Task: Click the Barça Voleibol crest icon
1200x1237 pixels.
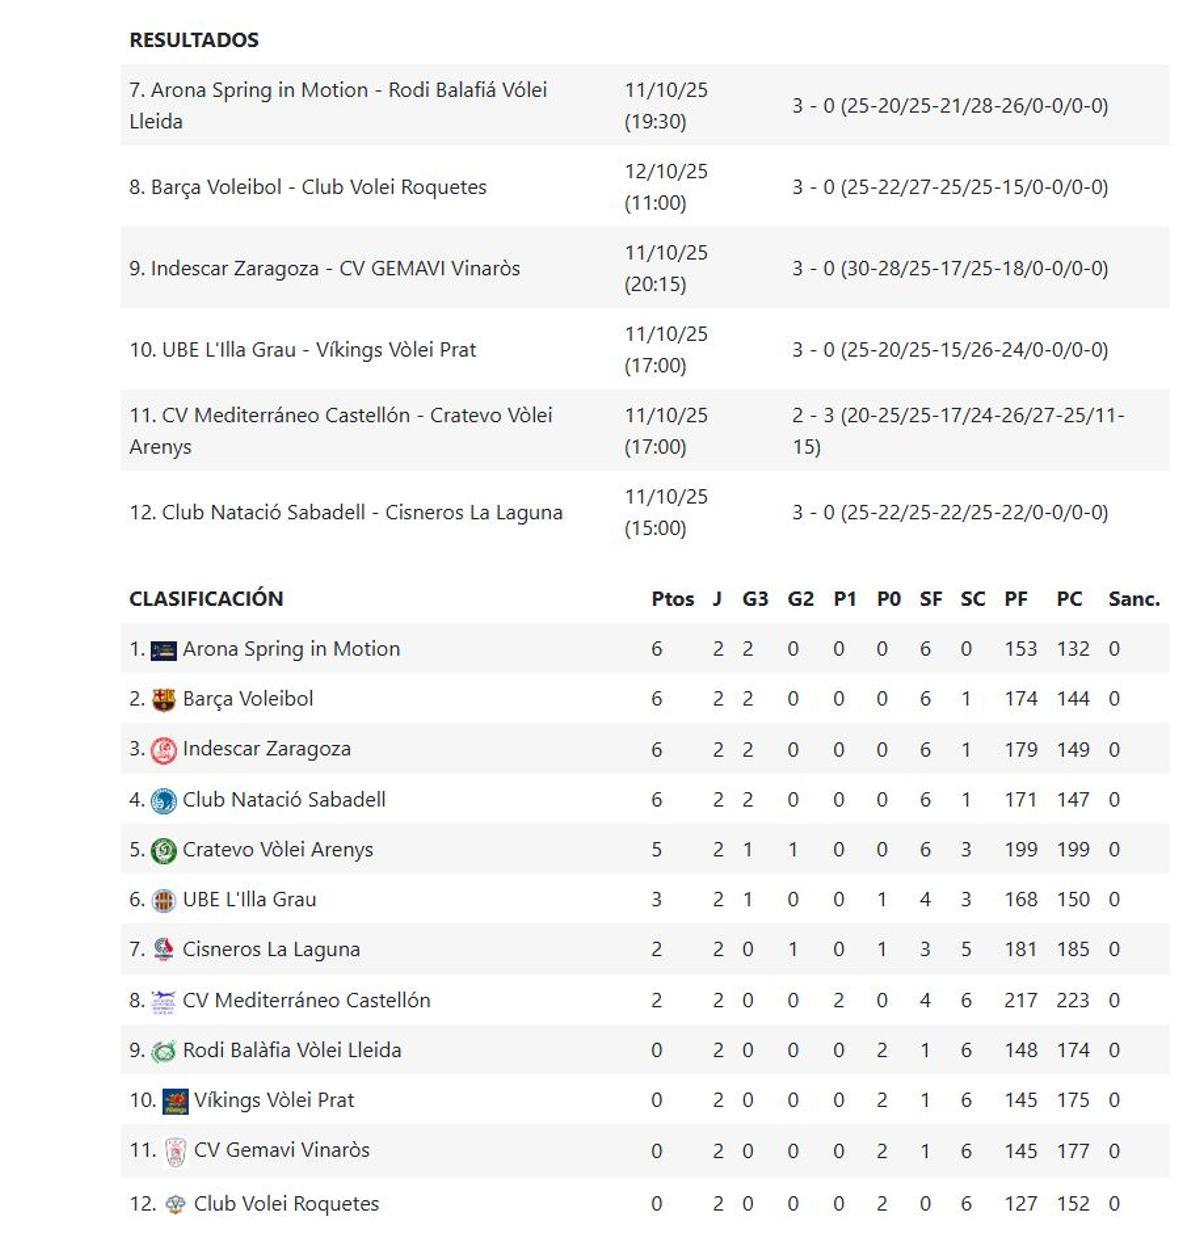Action: click(163, 700)
